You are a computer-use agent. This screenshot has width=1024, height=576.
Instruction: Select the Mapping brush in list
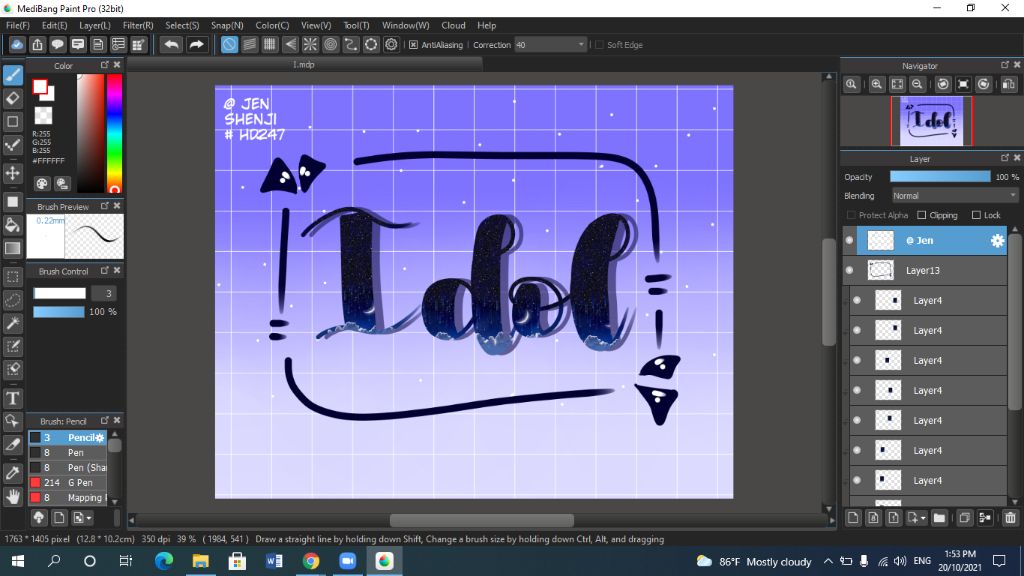(x=67, y=498)
